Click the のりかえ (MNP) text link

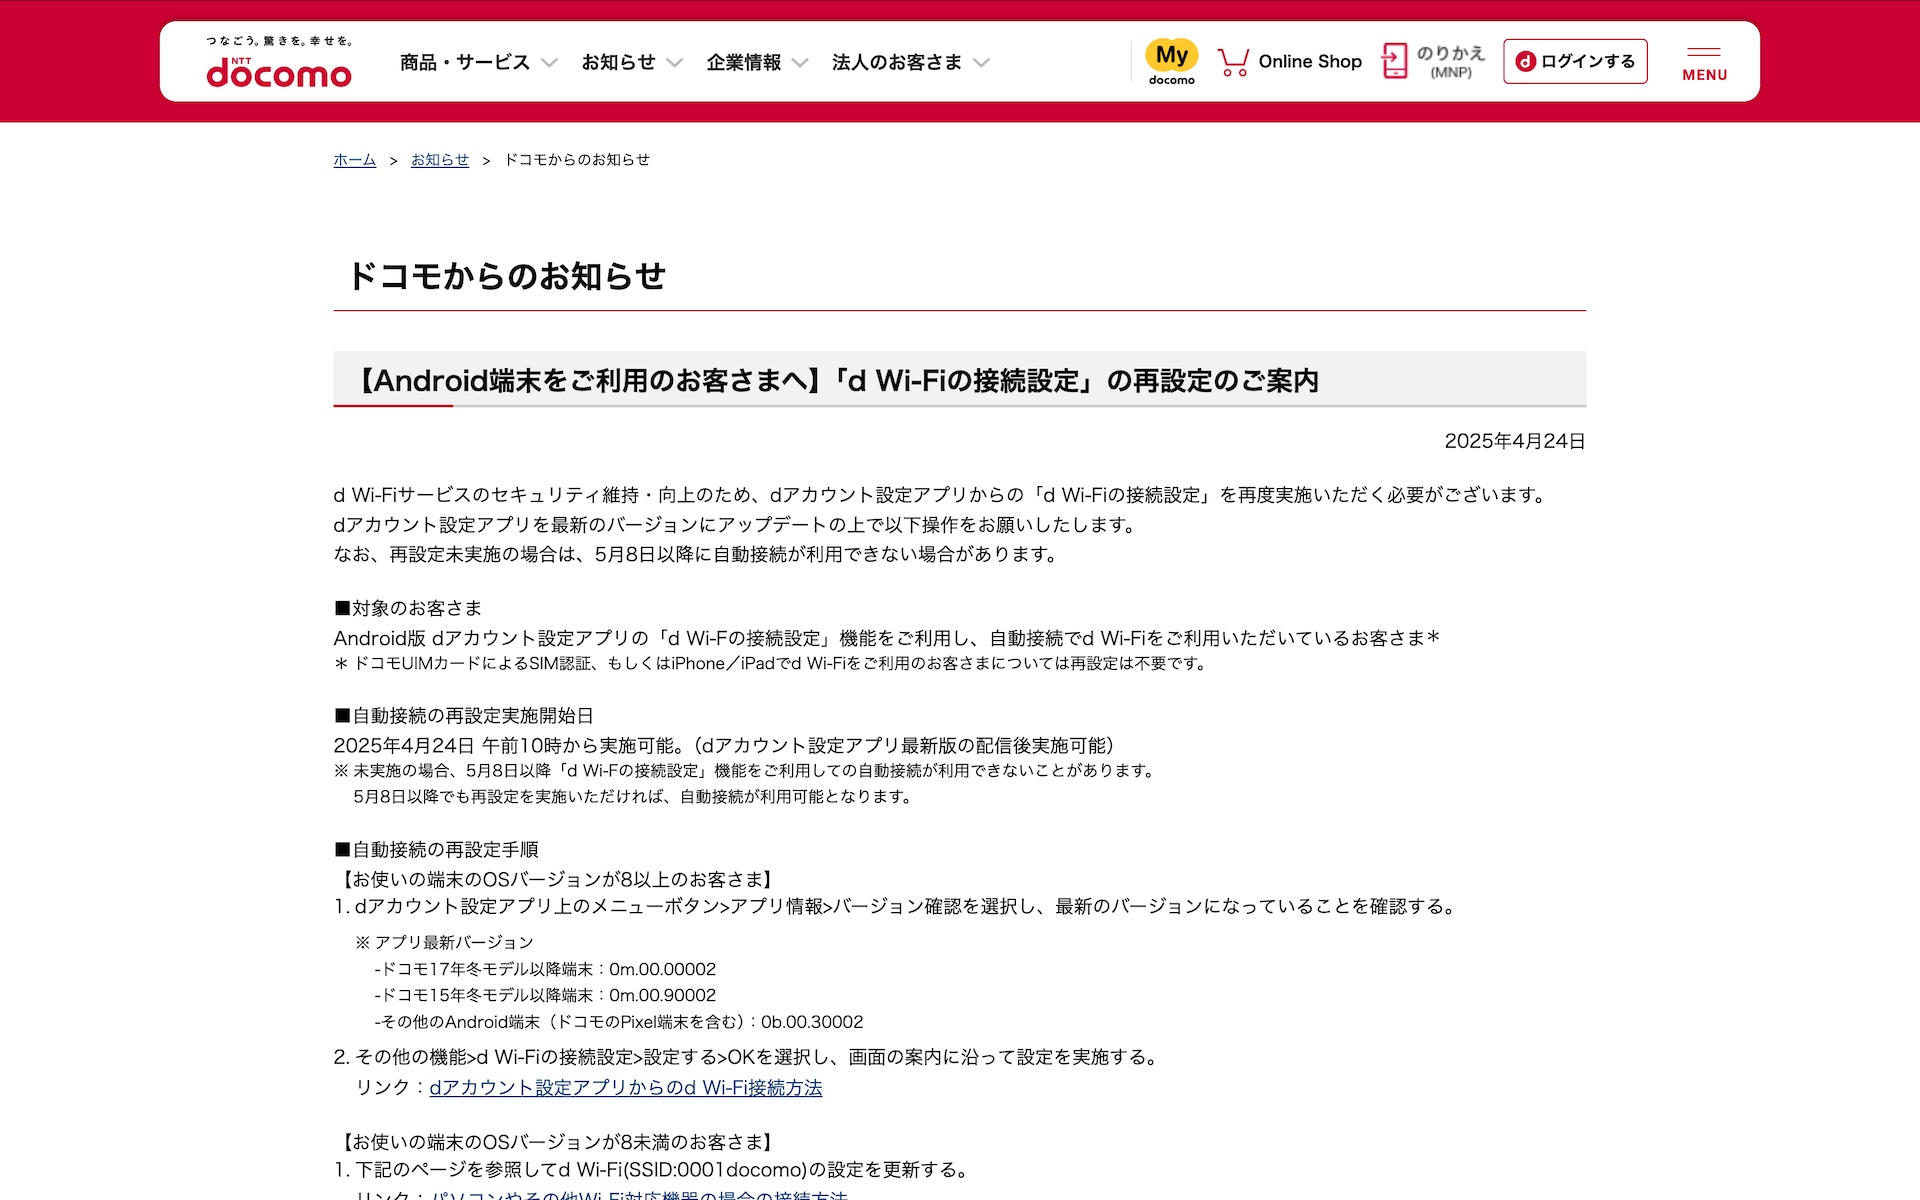pos(1450,61)
